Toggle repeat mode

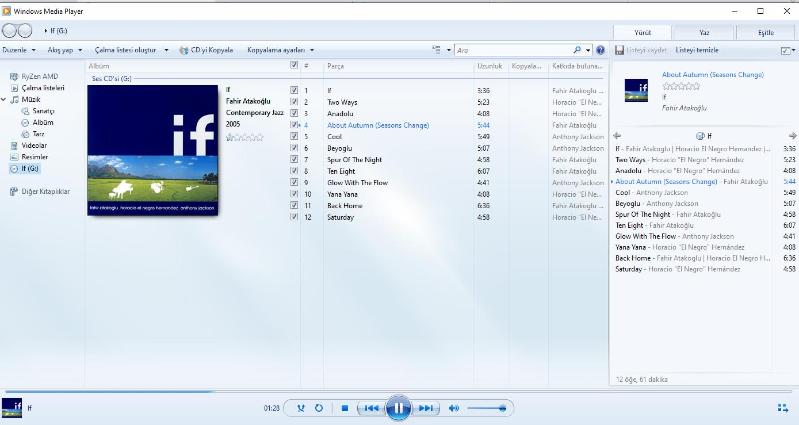coord(319,408)
